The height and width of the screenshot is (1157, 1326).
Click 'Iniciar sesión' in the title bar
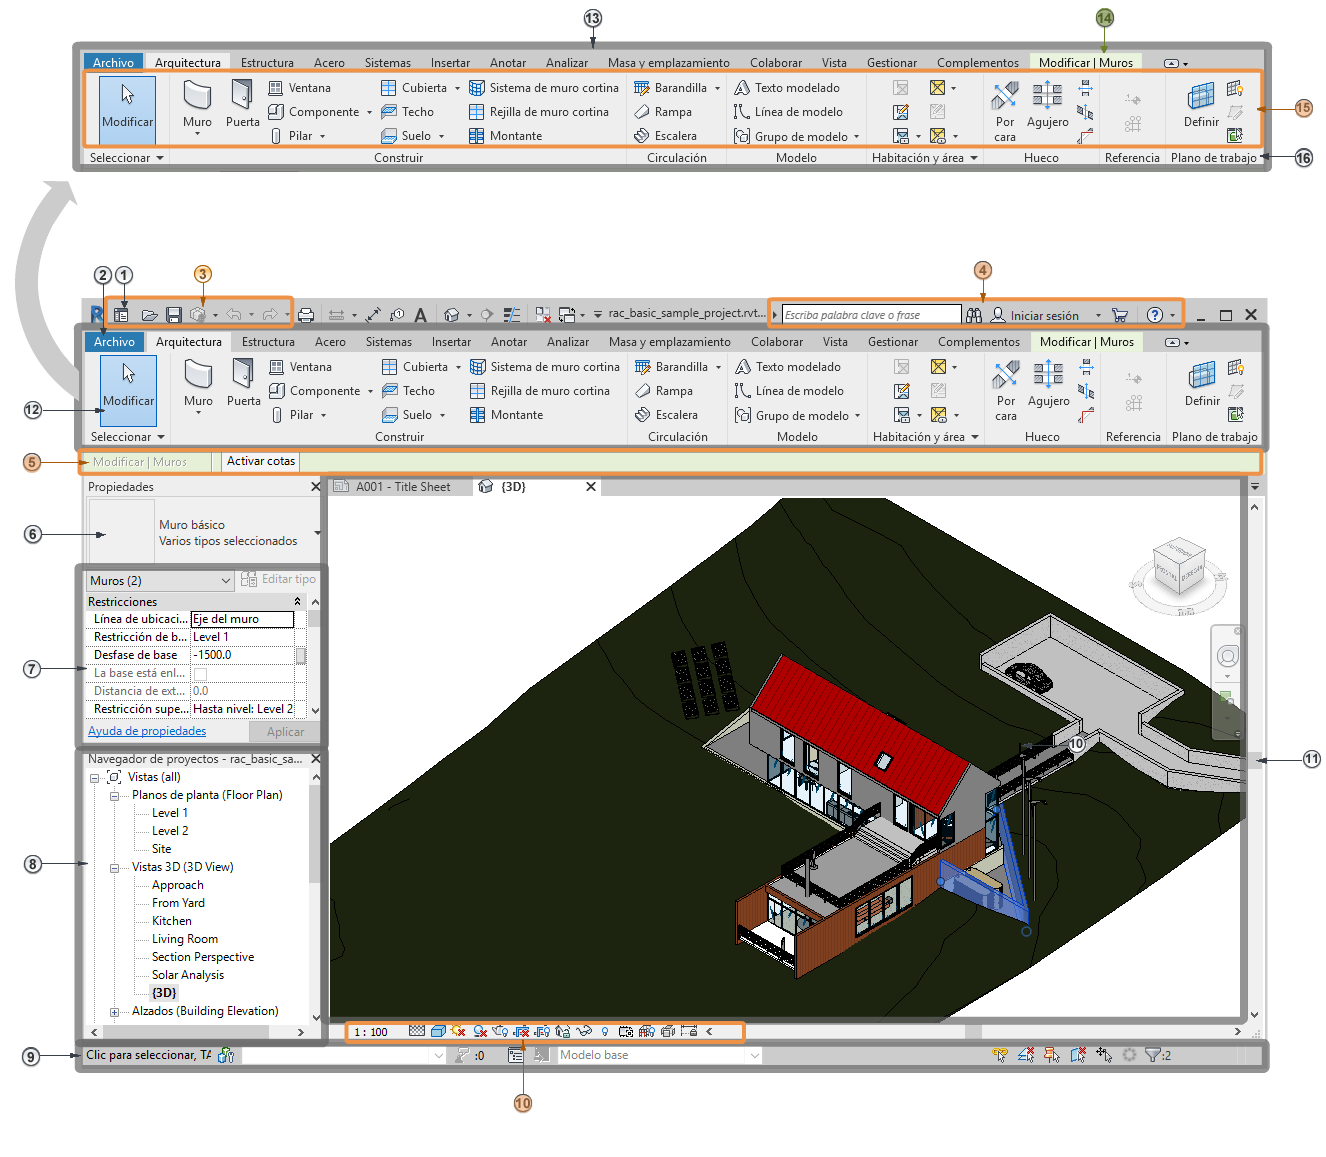coord(1044,316)
